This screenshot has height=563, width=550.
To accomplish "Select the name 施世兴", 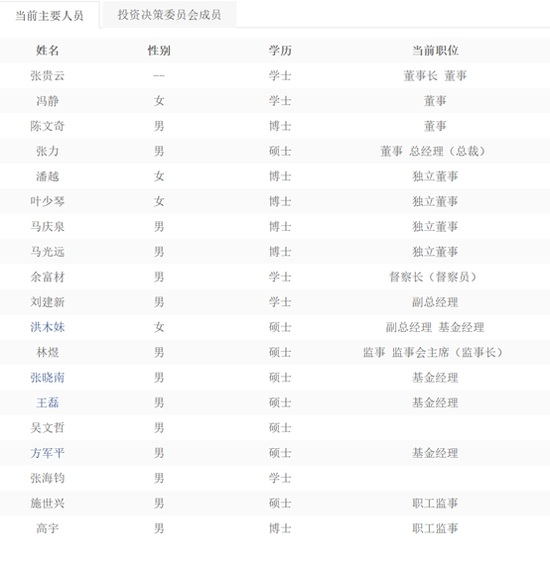I will click(x=47, y=503).
